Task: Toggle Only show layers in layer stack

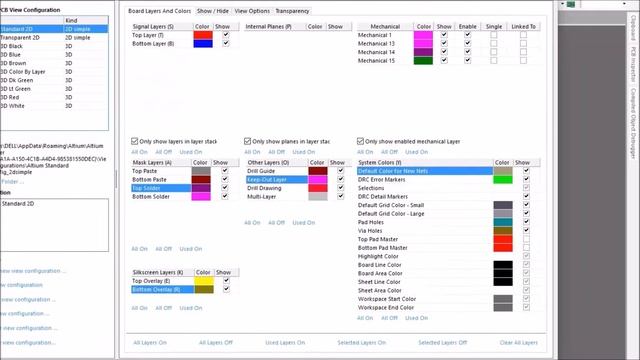Action: tap(134, 141)
